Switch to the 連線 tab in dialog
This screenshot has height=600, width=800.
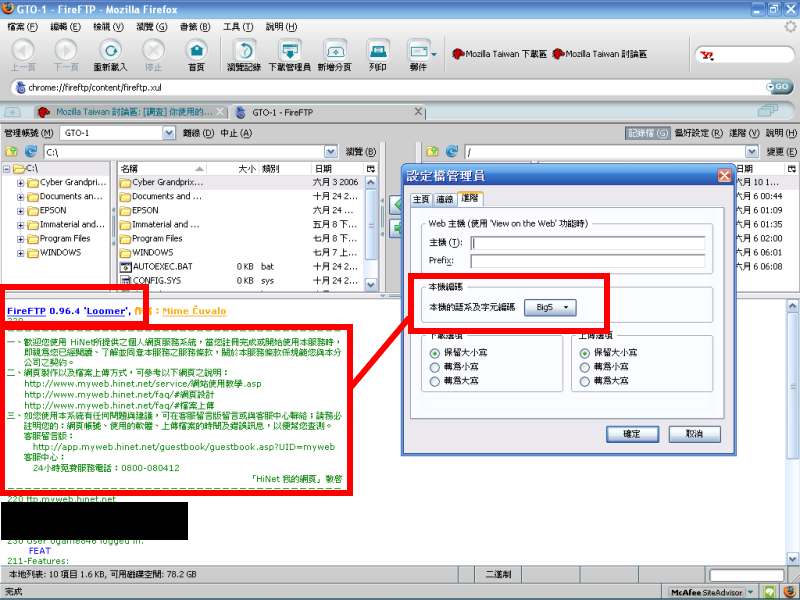(x=444, y=199)
